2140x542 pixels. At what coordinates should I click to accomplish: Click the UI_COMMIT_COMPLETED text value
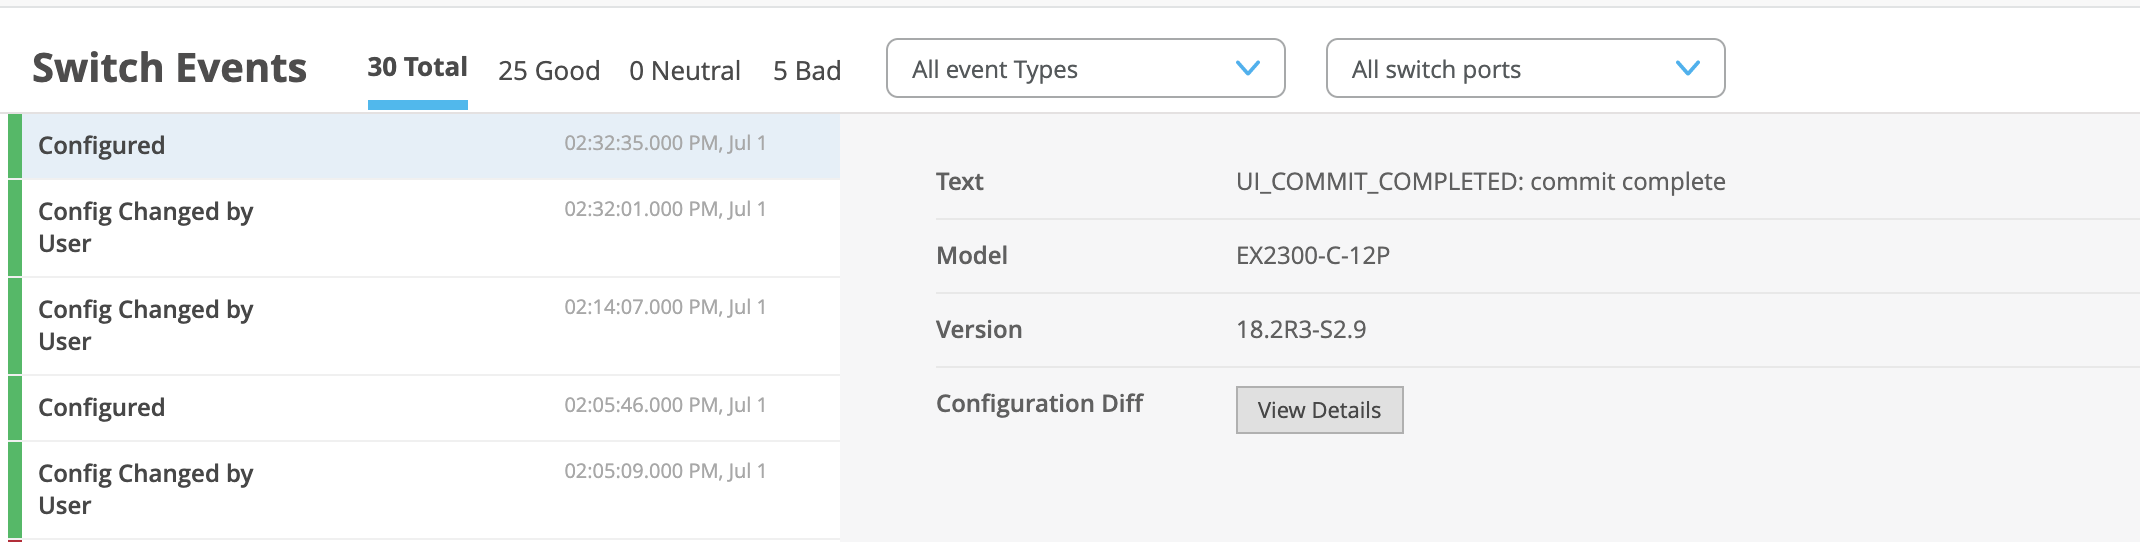point(1480,182)
